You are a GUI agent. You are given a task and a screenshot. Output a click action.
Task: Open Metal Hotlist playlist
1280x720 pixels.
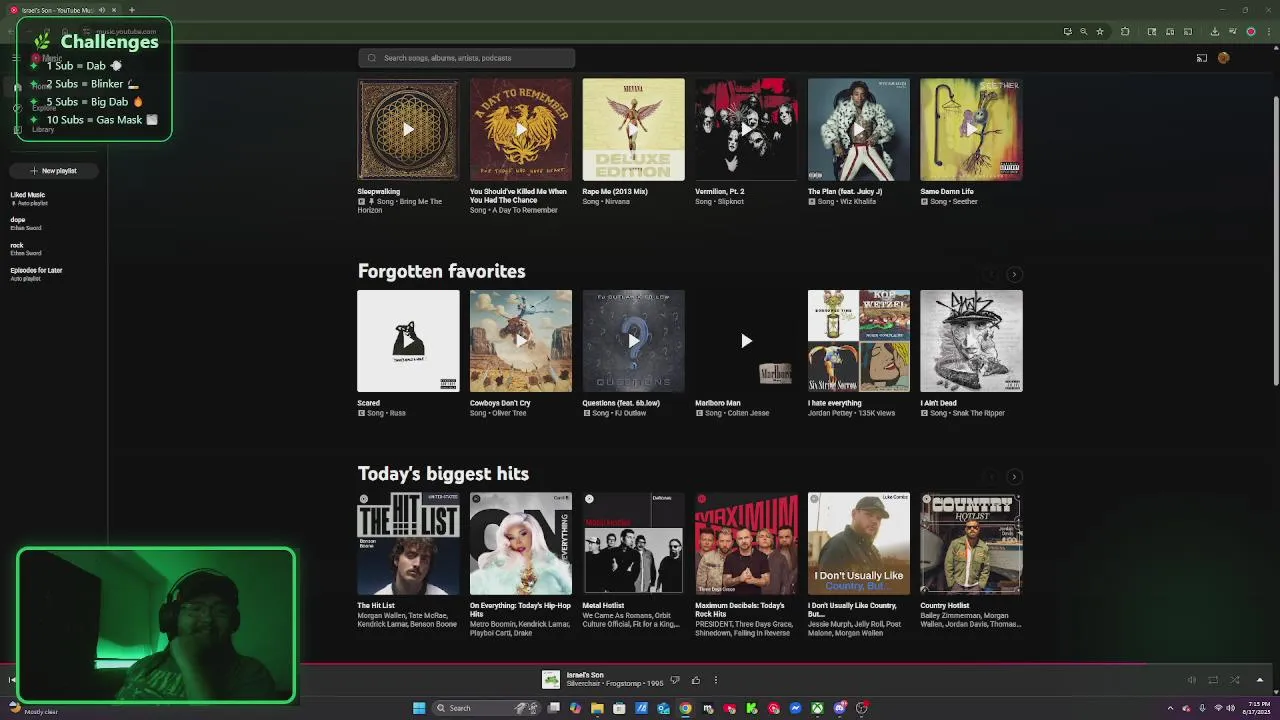(x=634, y=543)
